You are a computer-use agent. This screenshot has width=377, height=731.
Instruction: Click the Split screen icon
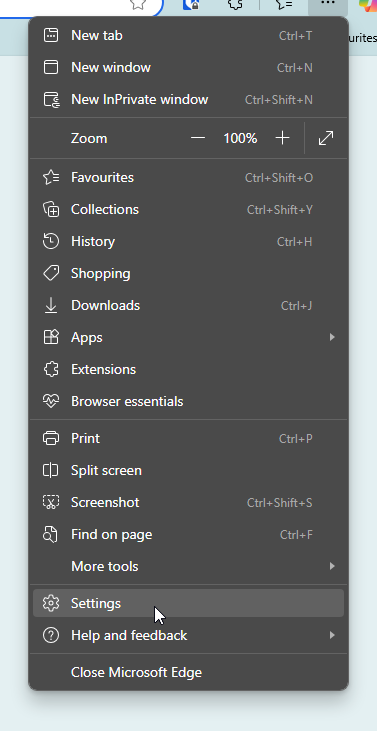(51, 470)
